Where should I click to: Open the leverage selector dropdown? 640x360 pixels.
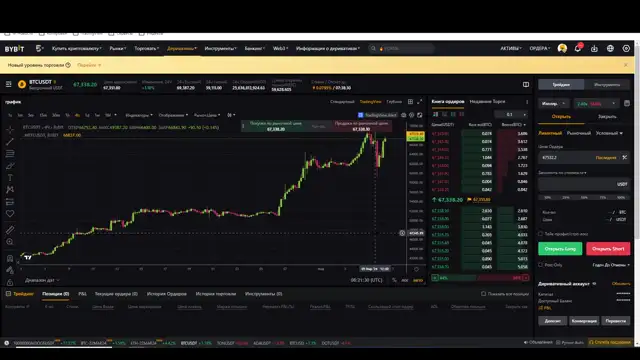(596, 104)
